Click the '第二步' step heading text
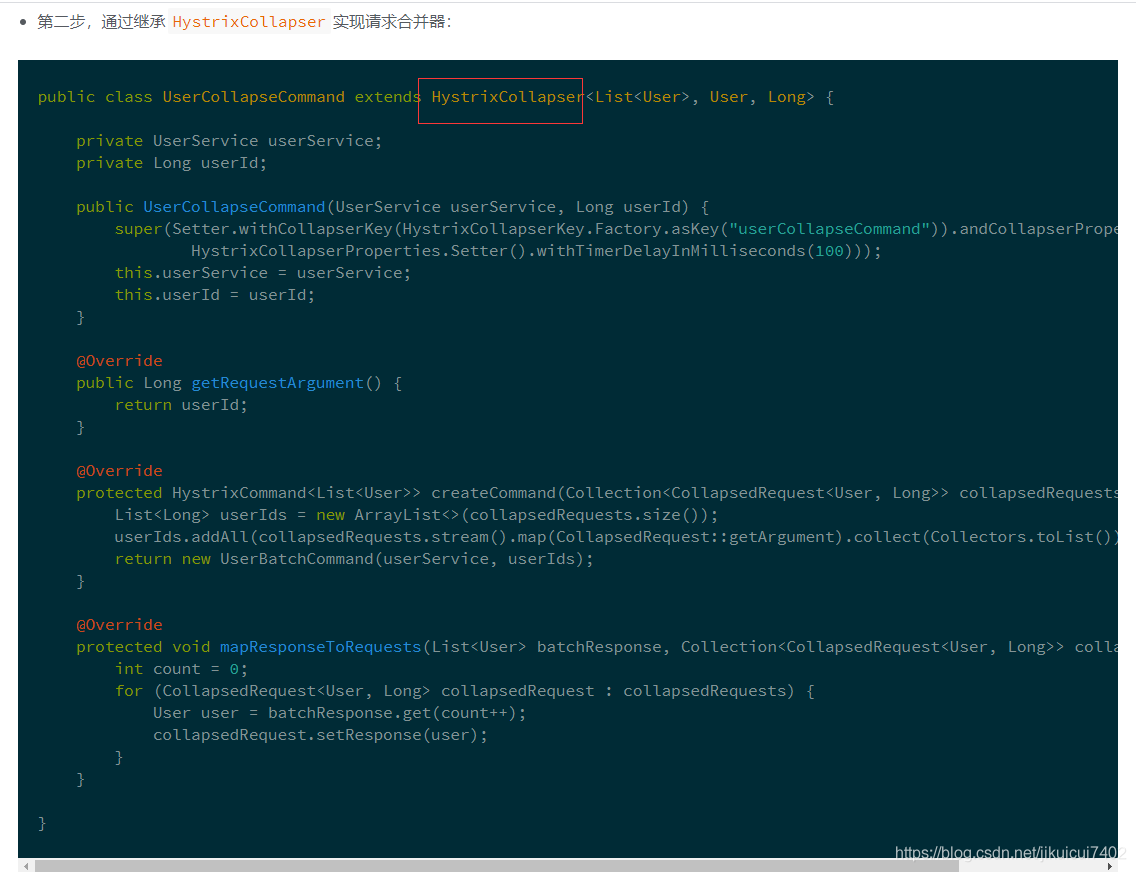 click(x=61, y=22)
